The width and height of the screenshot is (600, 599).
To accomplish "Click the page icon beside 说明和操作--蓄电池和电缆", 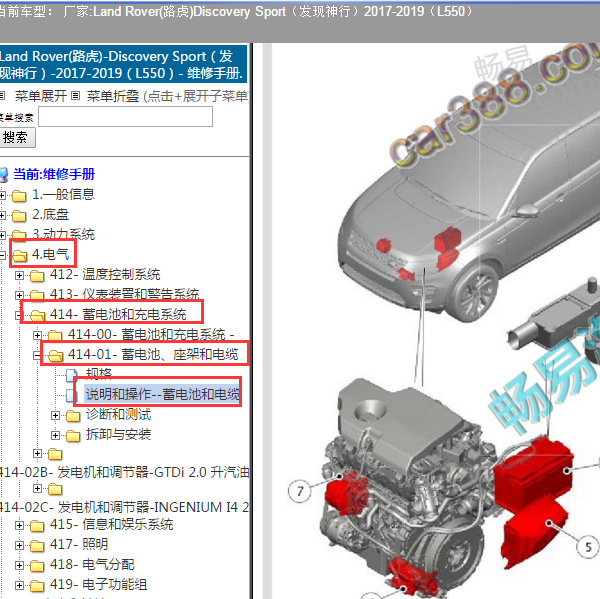I will pos(72,395).
